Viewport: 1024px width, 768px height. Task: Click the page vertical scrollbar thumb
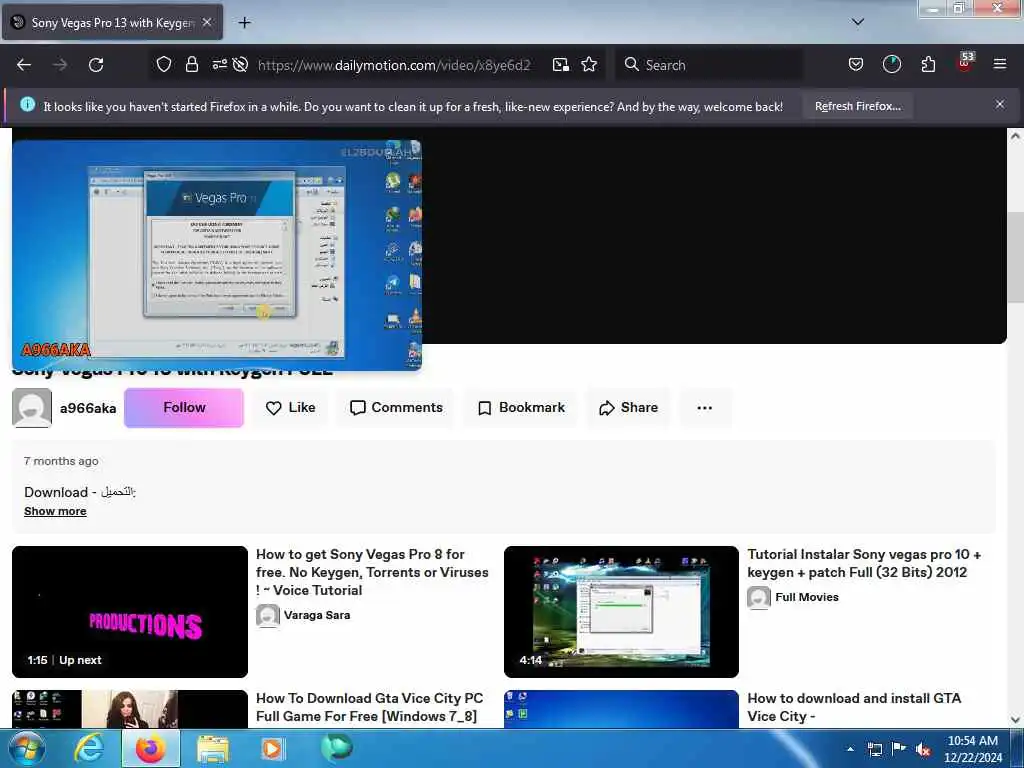(x=1015, y=258)
